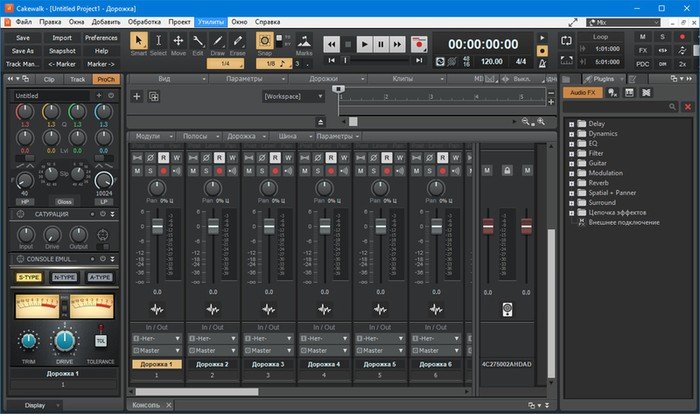This screenshot has height=414, width=700.
Task: Switch to the Clip inspector tab
Action: (49, 79)
